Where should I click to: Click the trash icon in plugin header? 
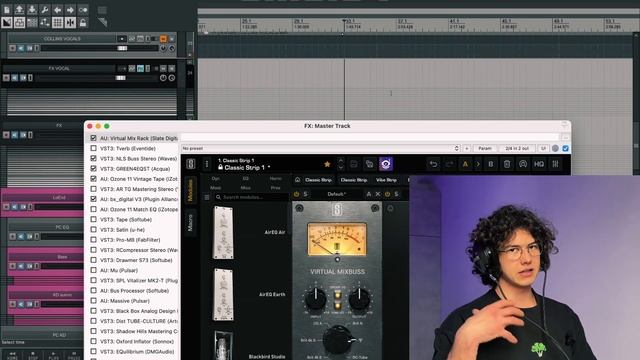tap(507, 164)
